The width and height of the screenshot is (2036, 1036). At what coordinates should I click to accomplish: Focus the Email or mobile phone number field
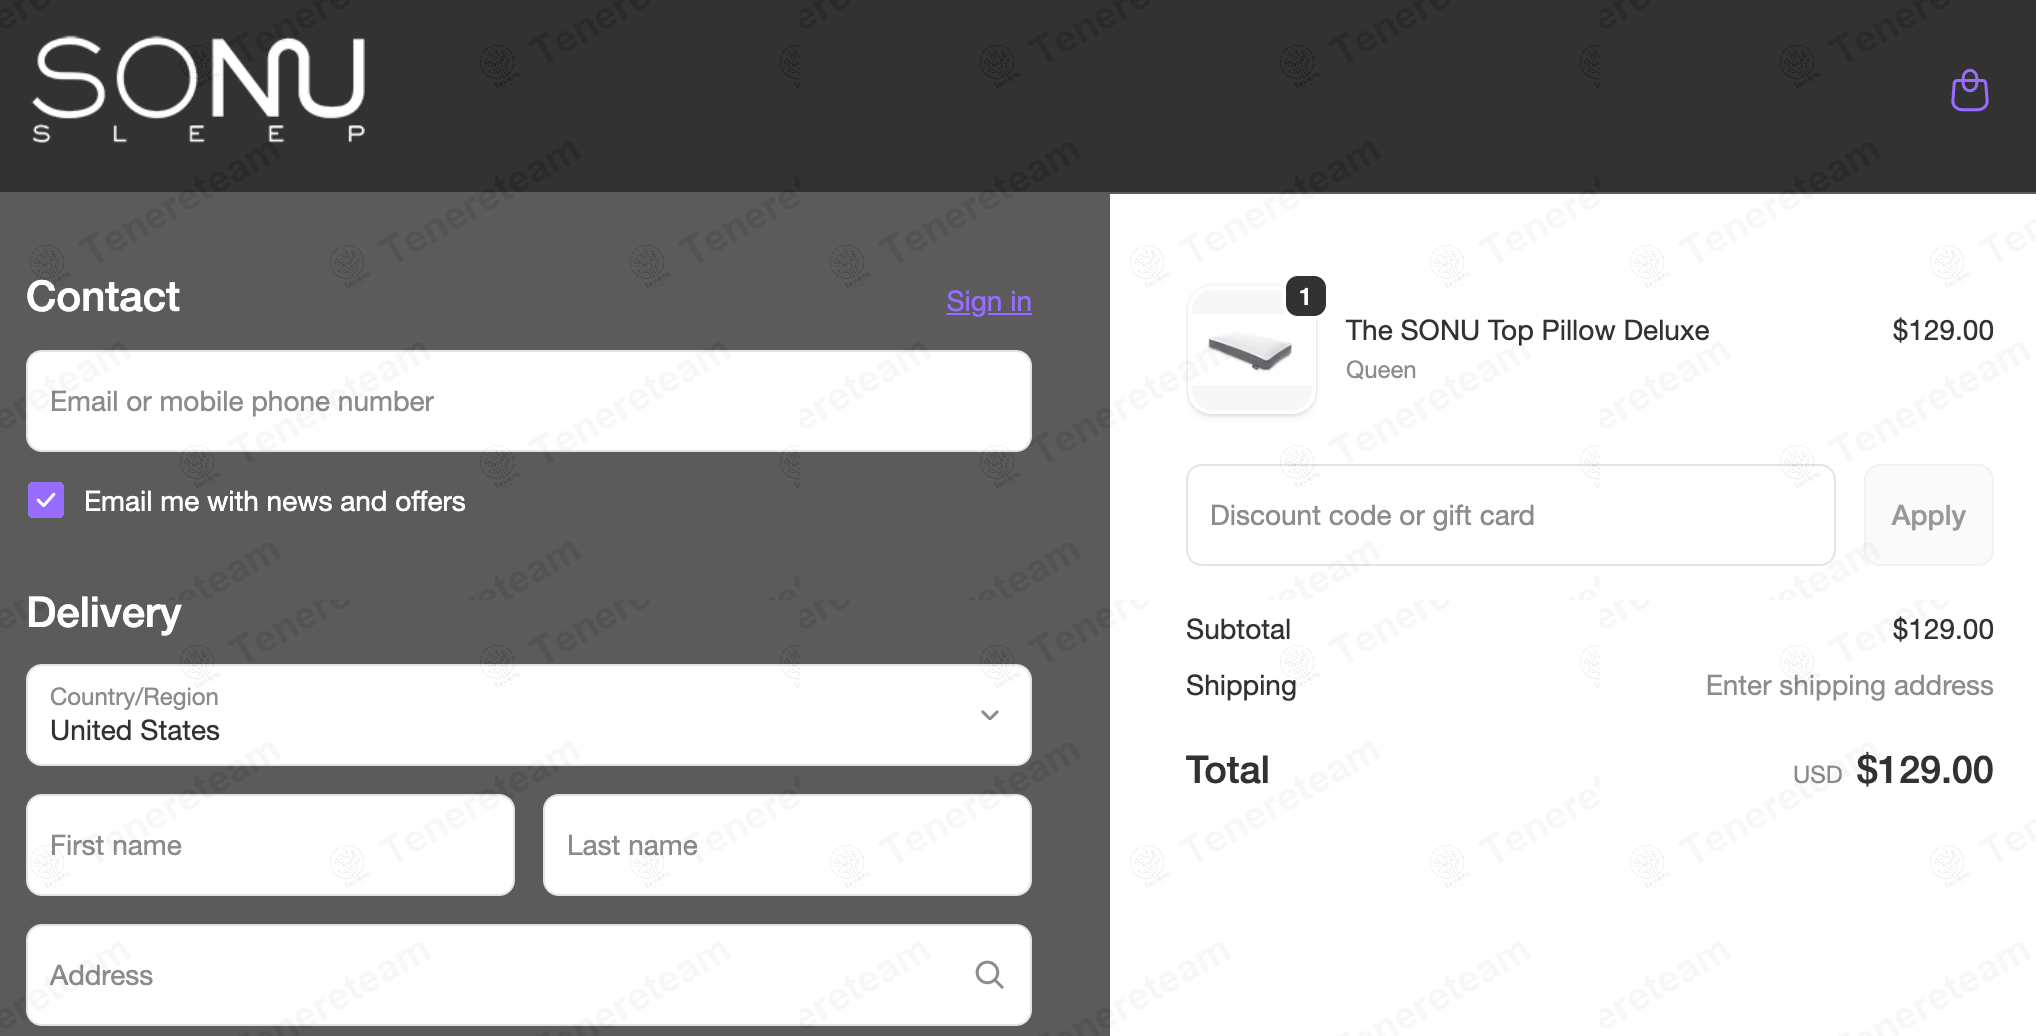click(529, 401)
